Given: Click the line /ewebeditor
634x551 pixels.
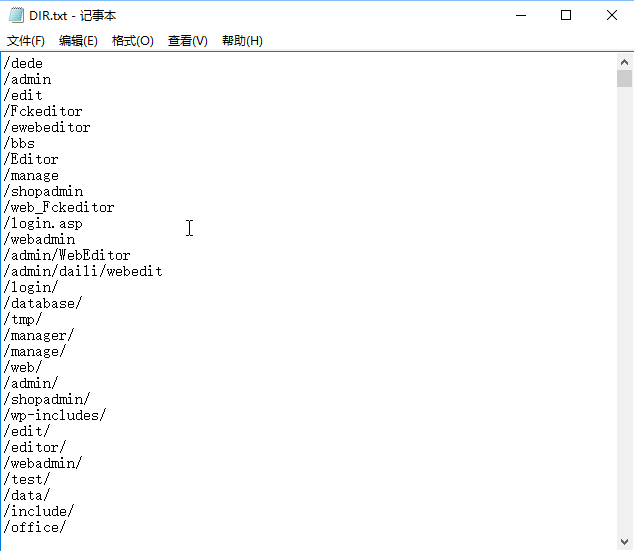Looking at the screenshot, I should point(47,128).
